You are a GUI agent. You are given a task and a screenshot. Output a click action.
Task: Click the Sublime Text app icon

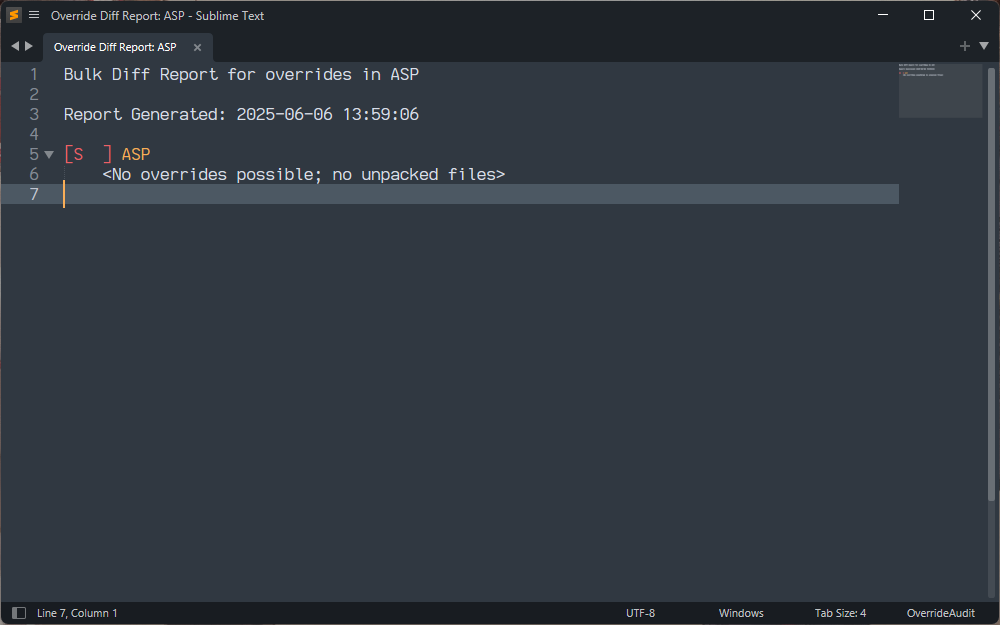tap(14, 15)
